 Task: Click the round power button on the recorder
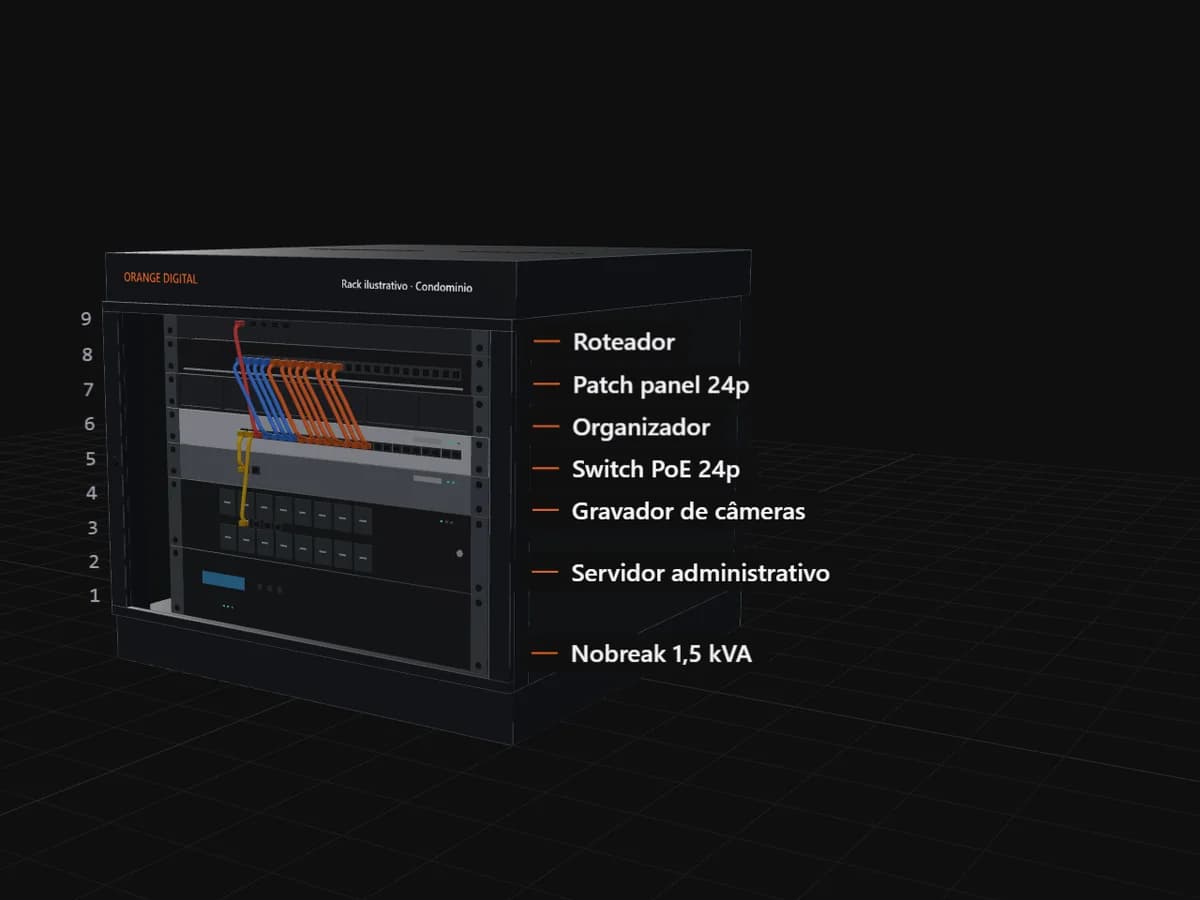(x=460, y=553)
